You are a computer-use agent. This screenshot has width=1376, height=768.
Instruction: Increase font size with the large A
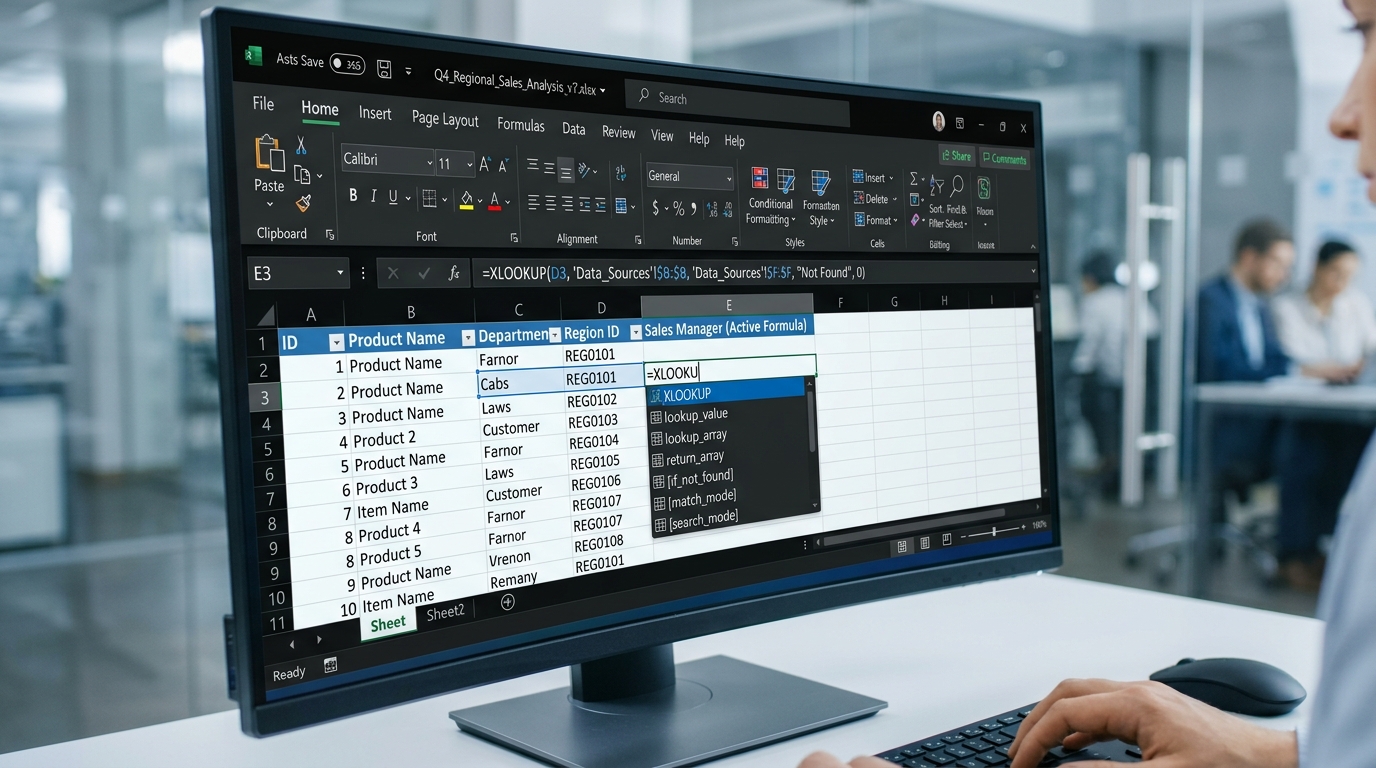click(x=486, y=164)
